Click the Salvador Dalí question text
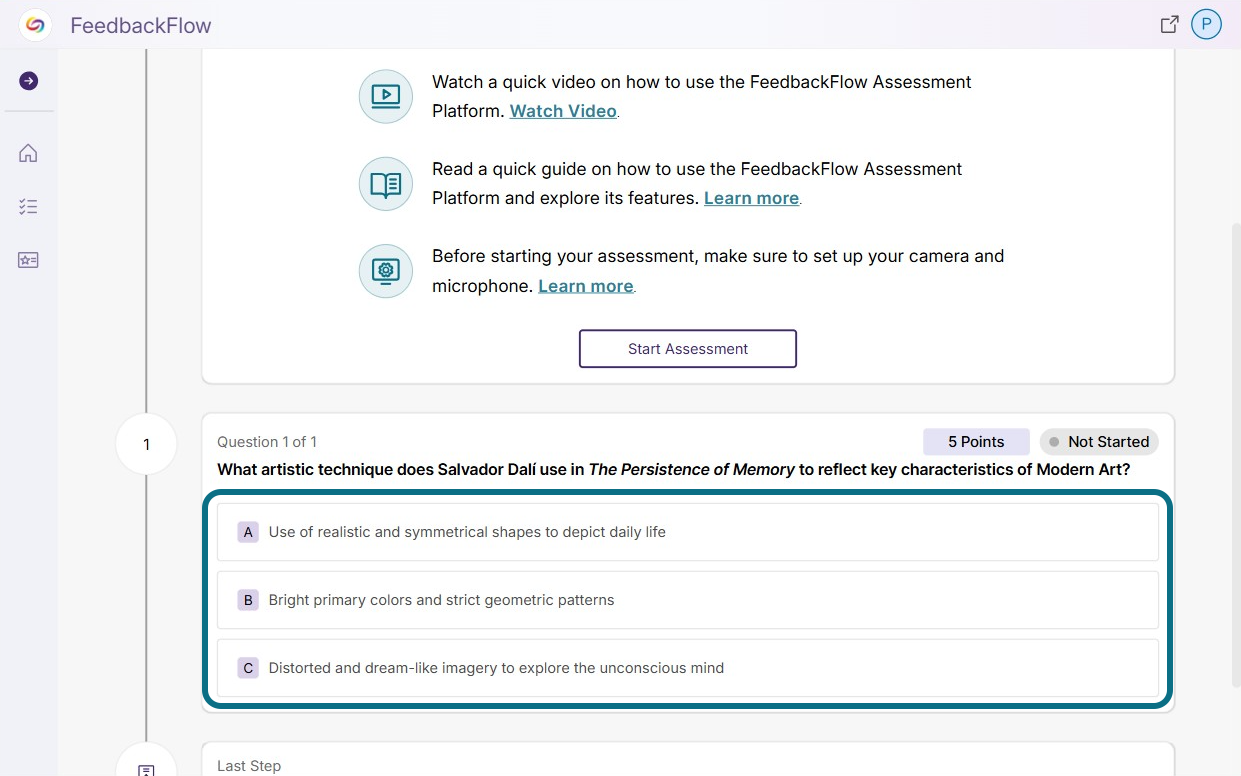 [x=674, y=469]
